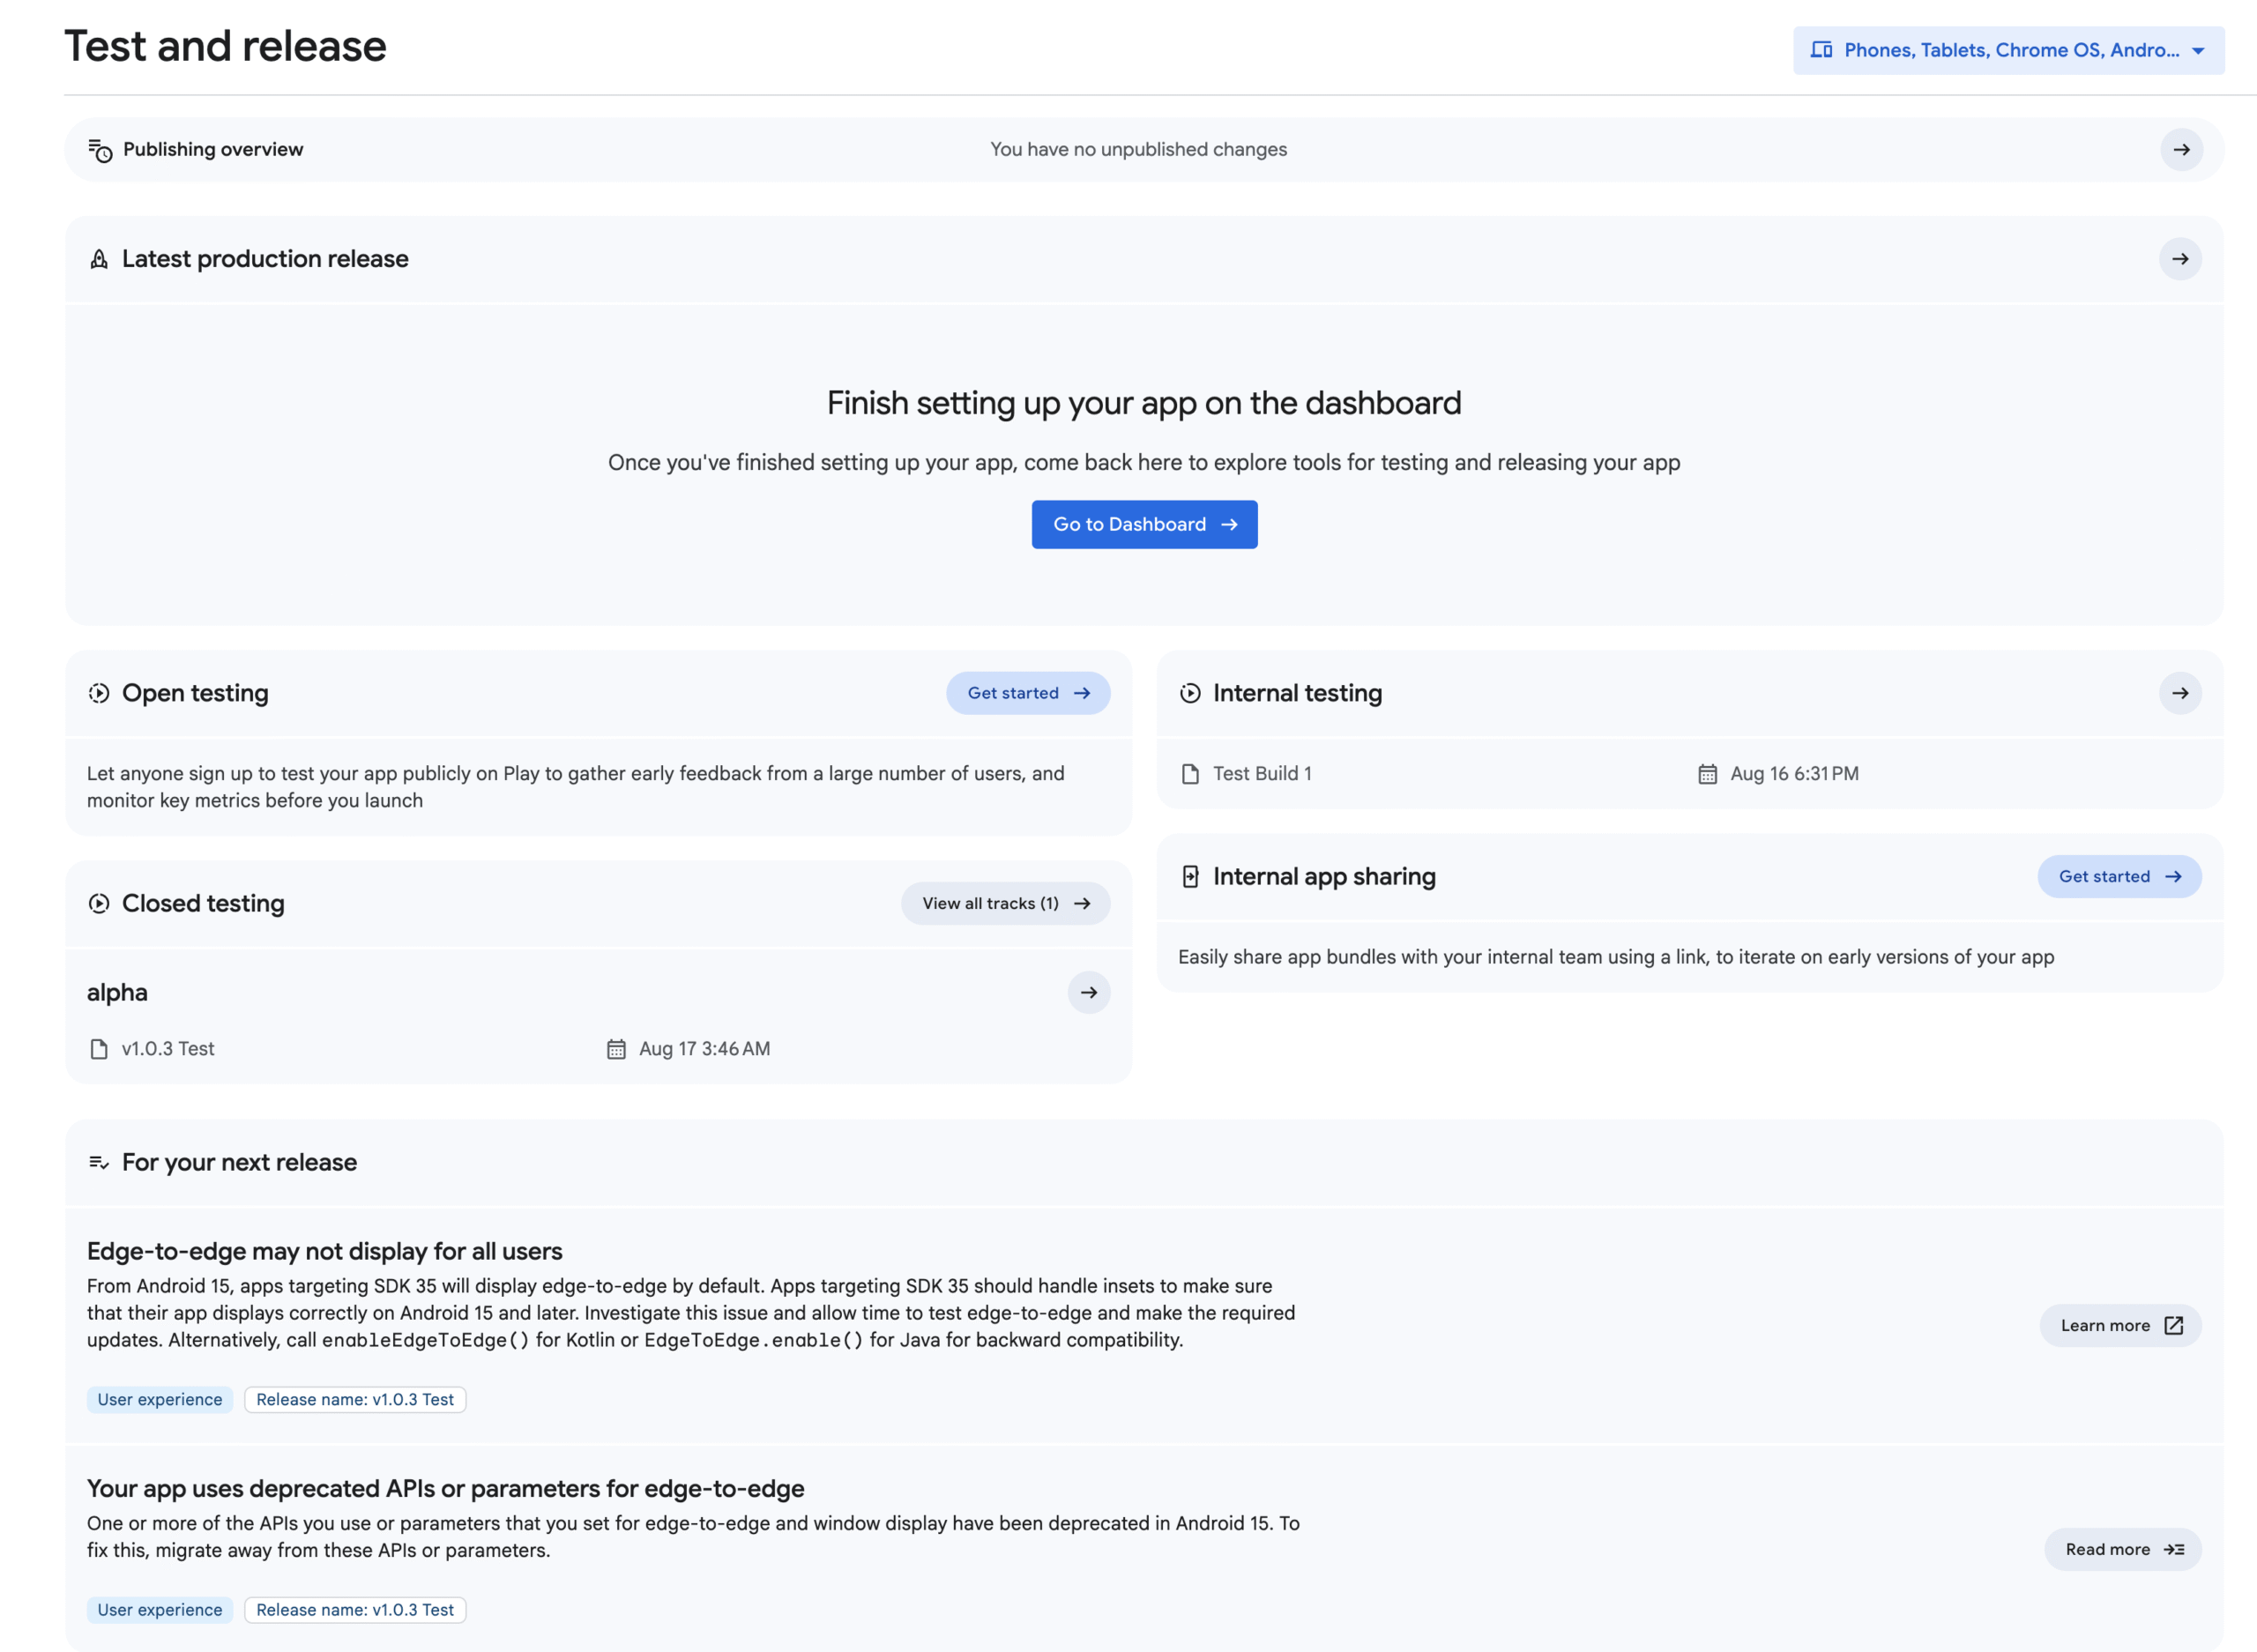Click Go to Dashboard button
2257x1652 pixels.
1144,524
